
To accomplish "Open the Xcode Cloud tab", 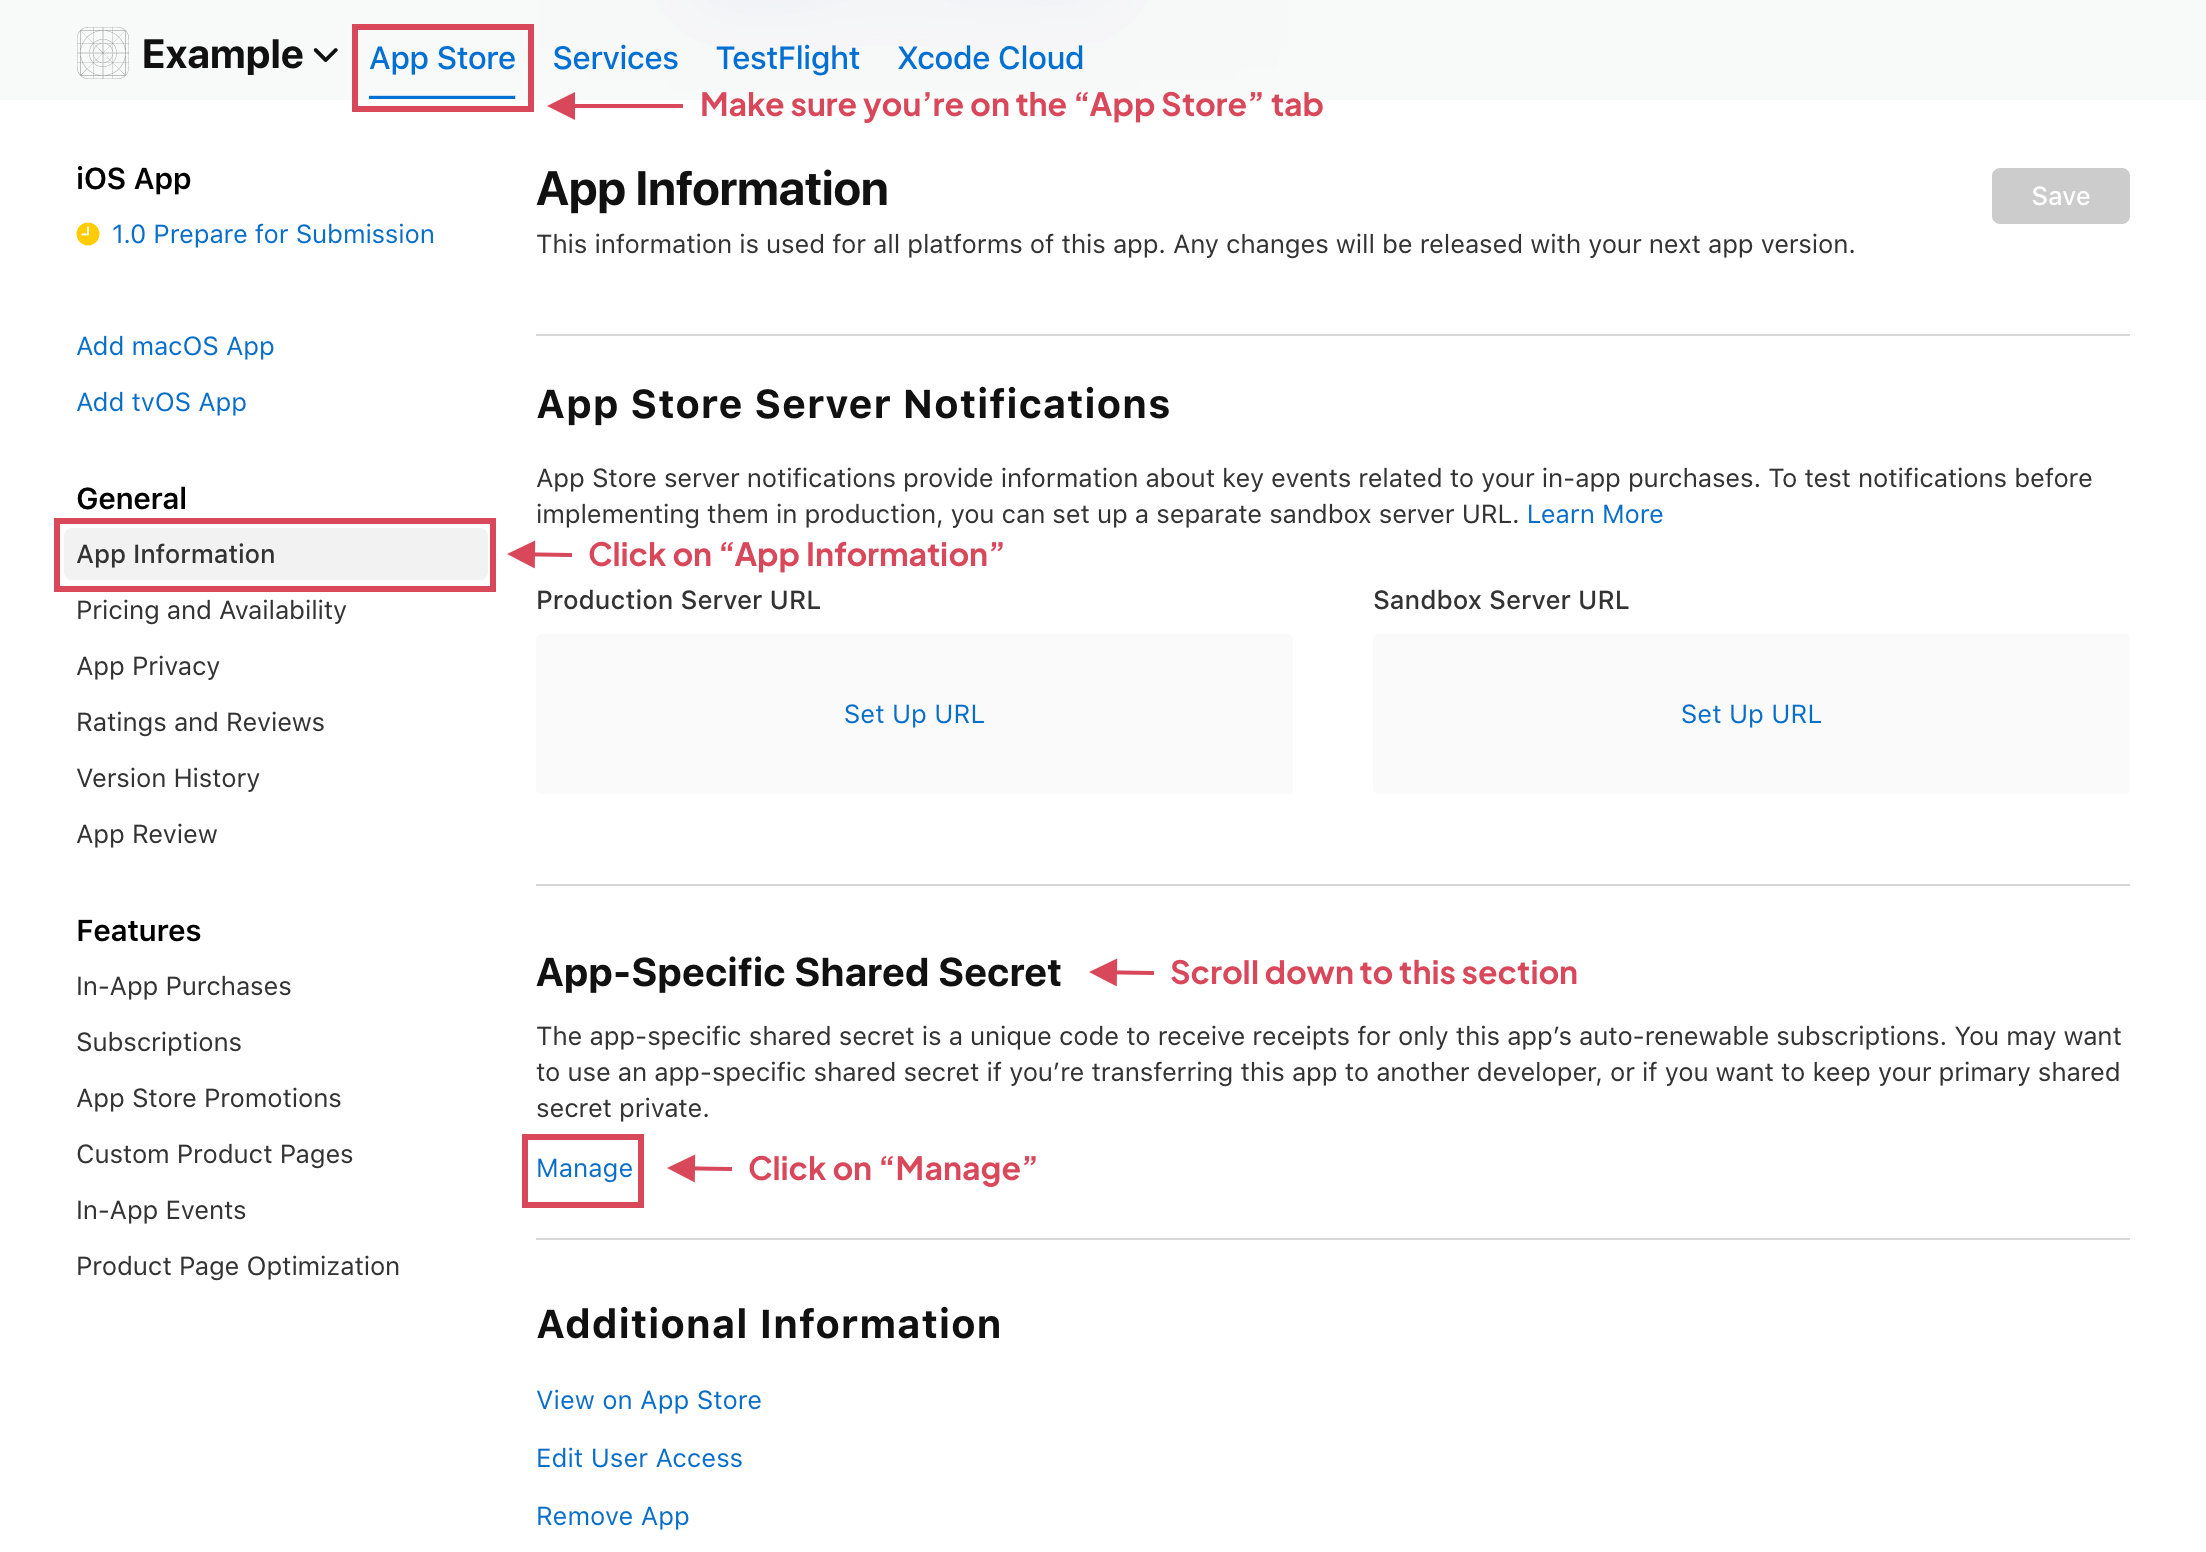I will [x=990, y=58].
